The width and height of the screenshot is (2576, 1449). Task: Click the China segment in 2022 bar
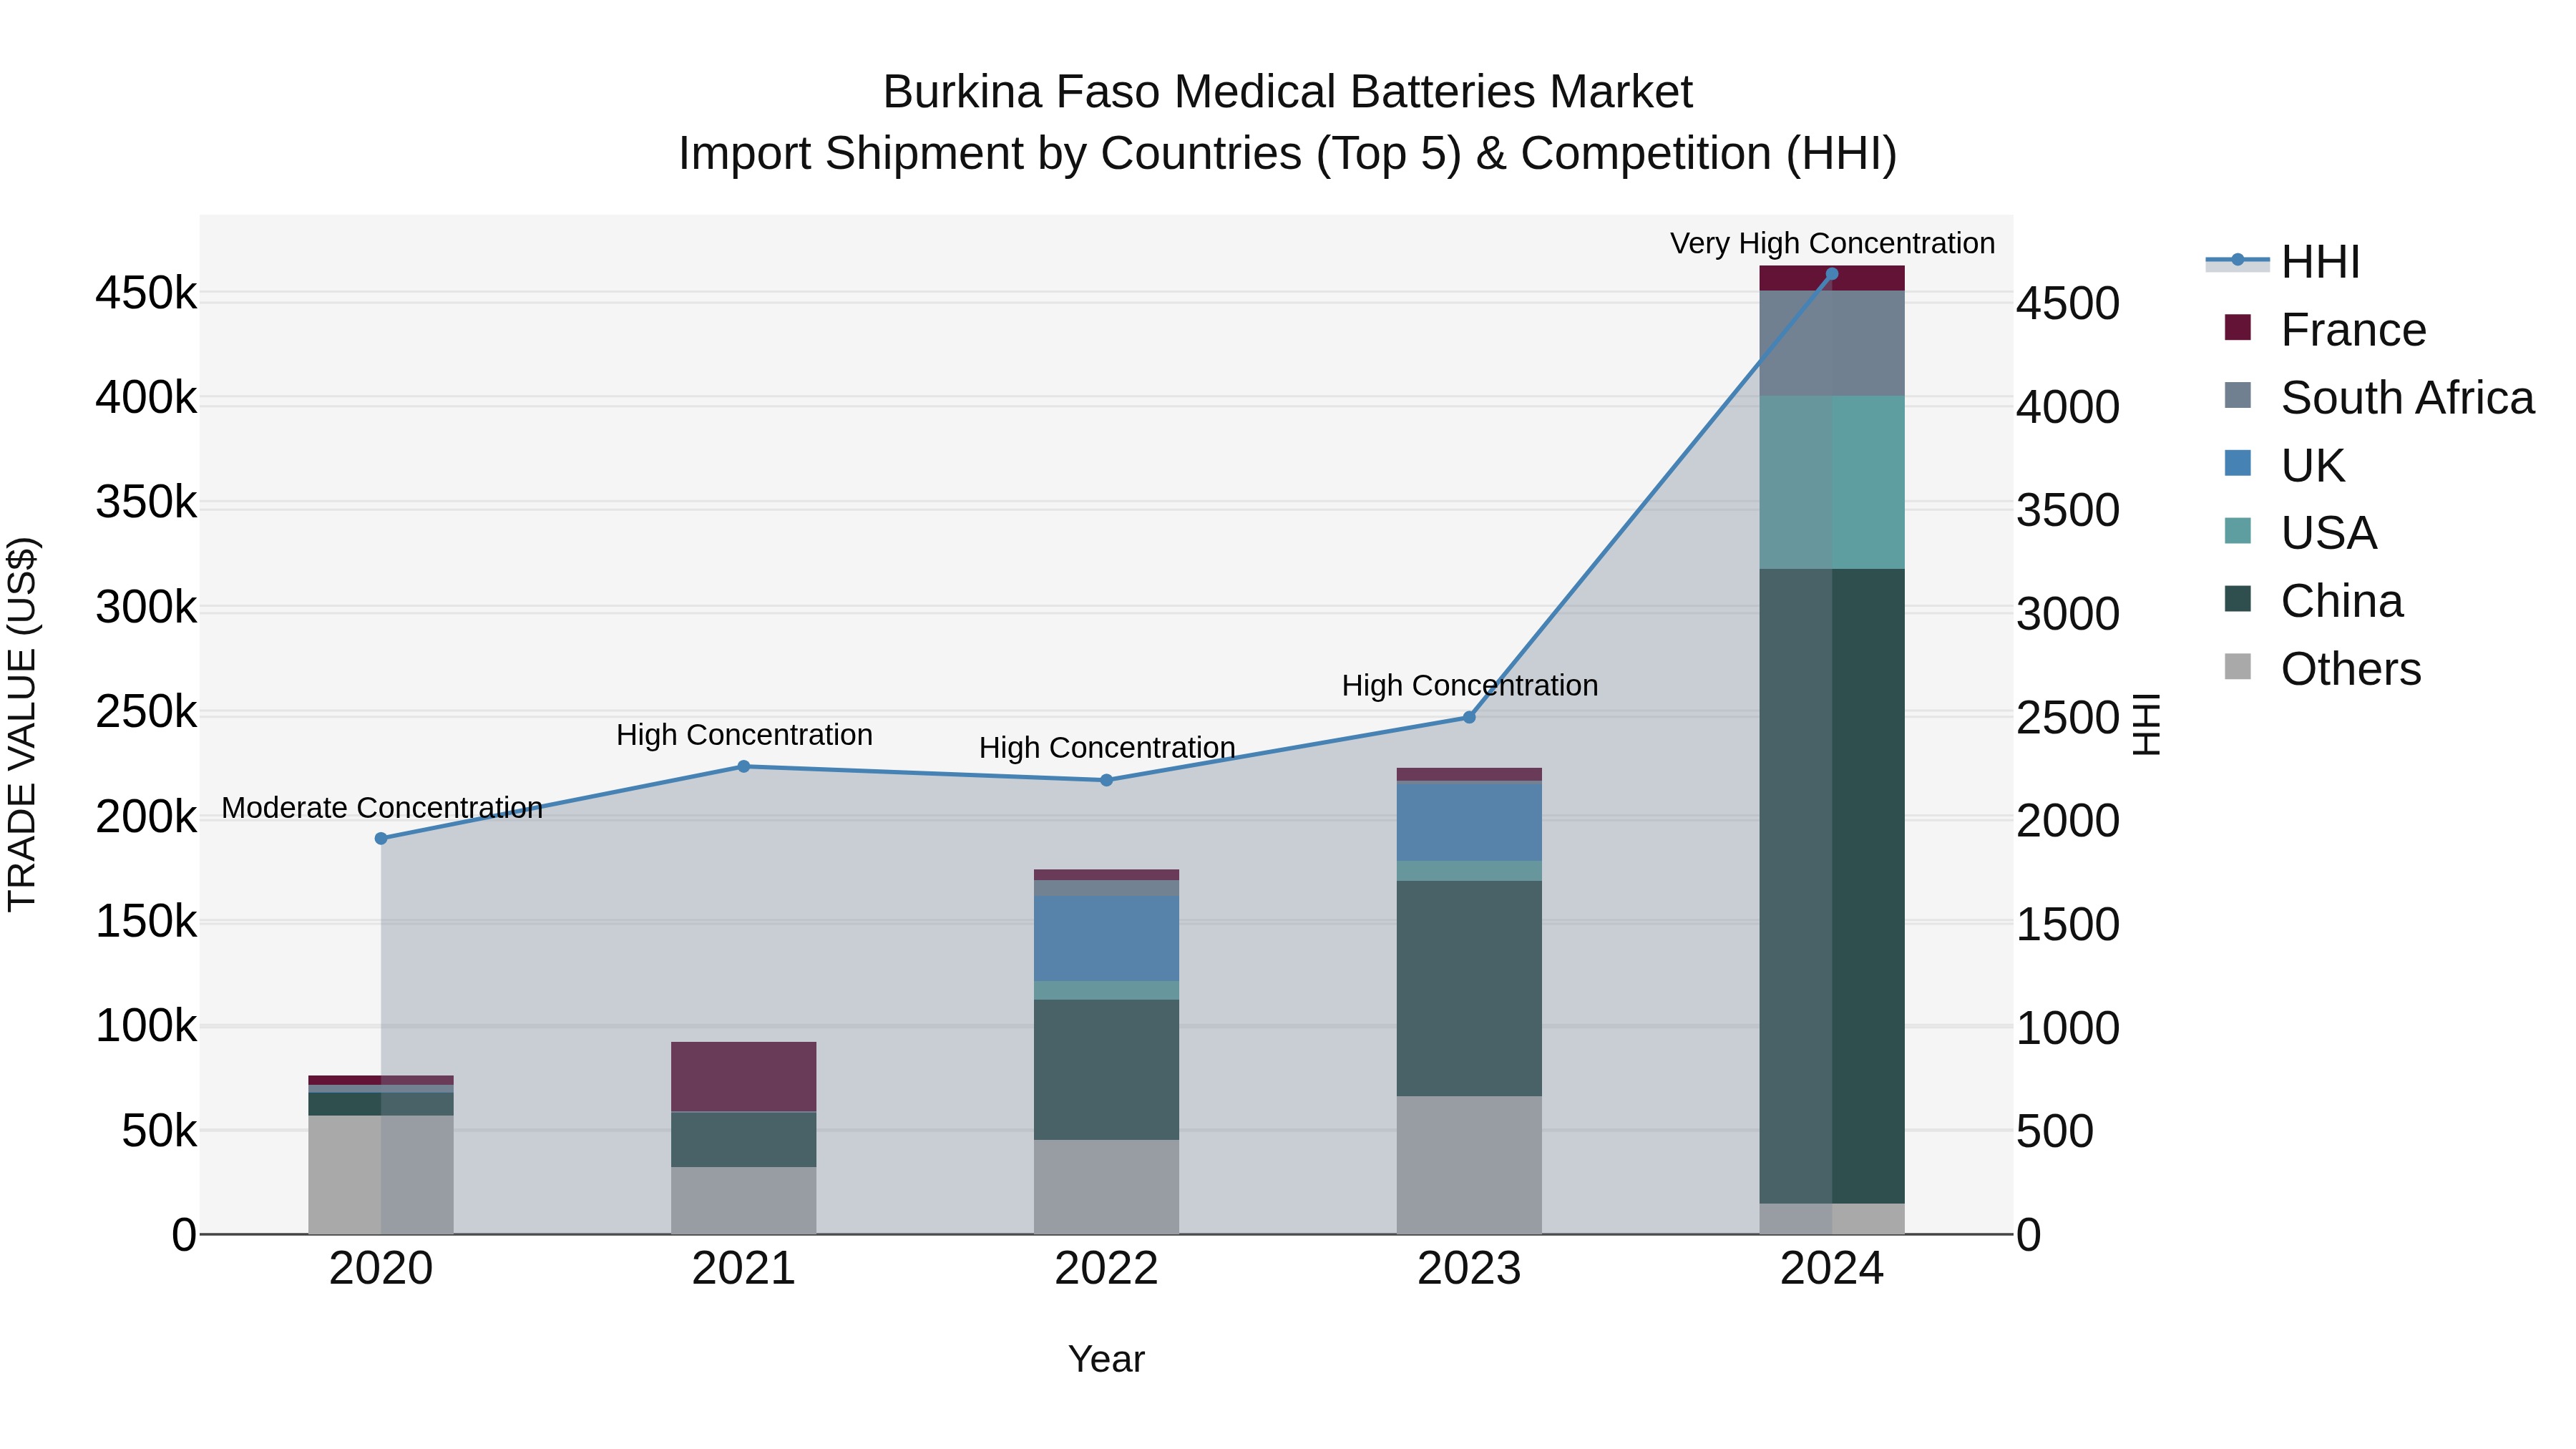pyautogui.click(x=1106, y=1070)
